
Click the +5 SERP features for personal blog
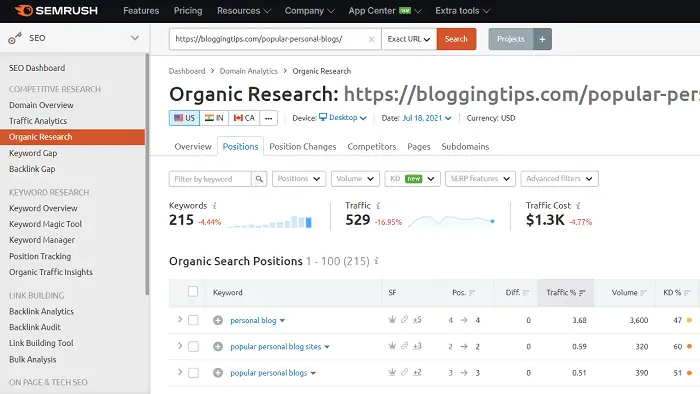(417, 320)
